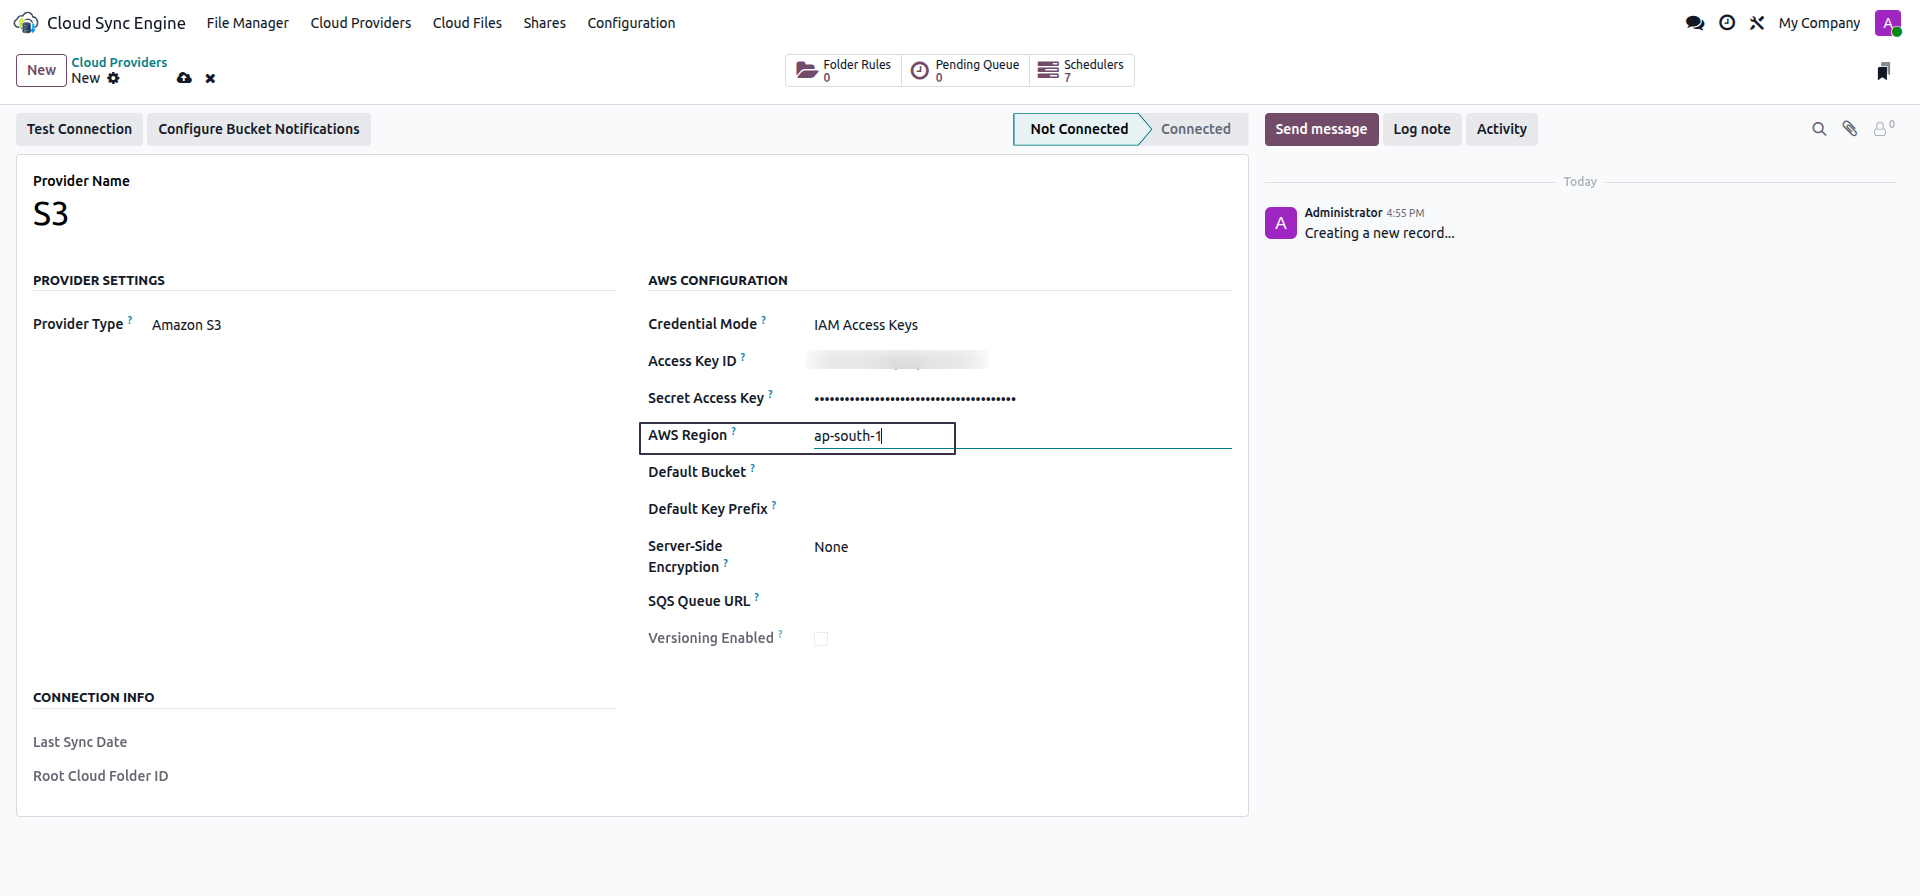1920x896 pixels.
Task: Select the Not Connected status stage
Action: pos(1079,129)
